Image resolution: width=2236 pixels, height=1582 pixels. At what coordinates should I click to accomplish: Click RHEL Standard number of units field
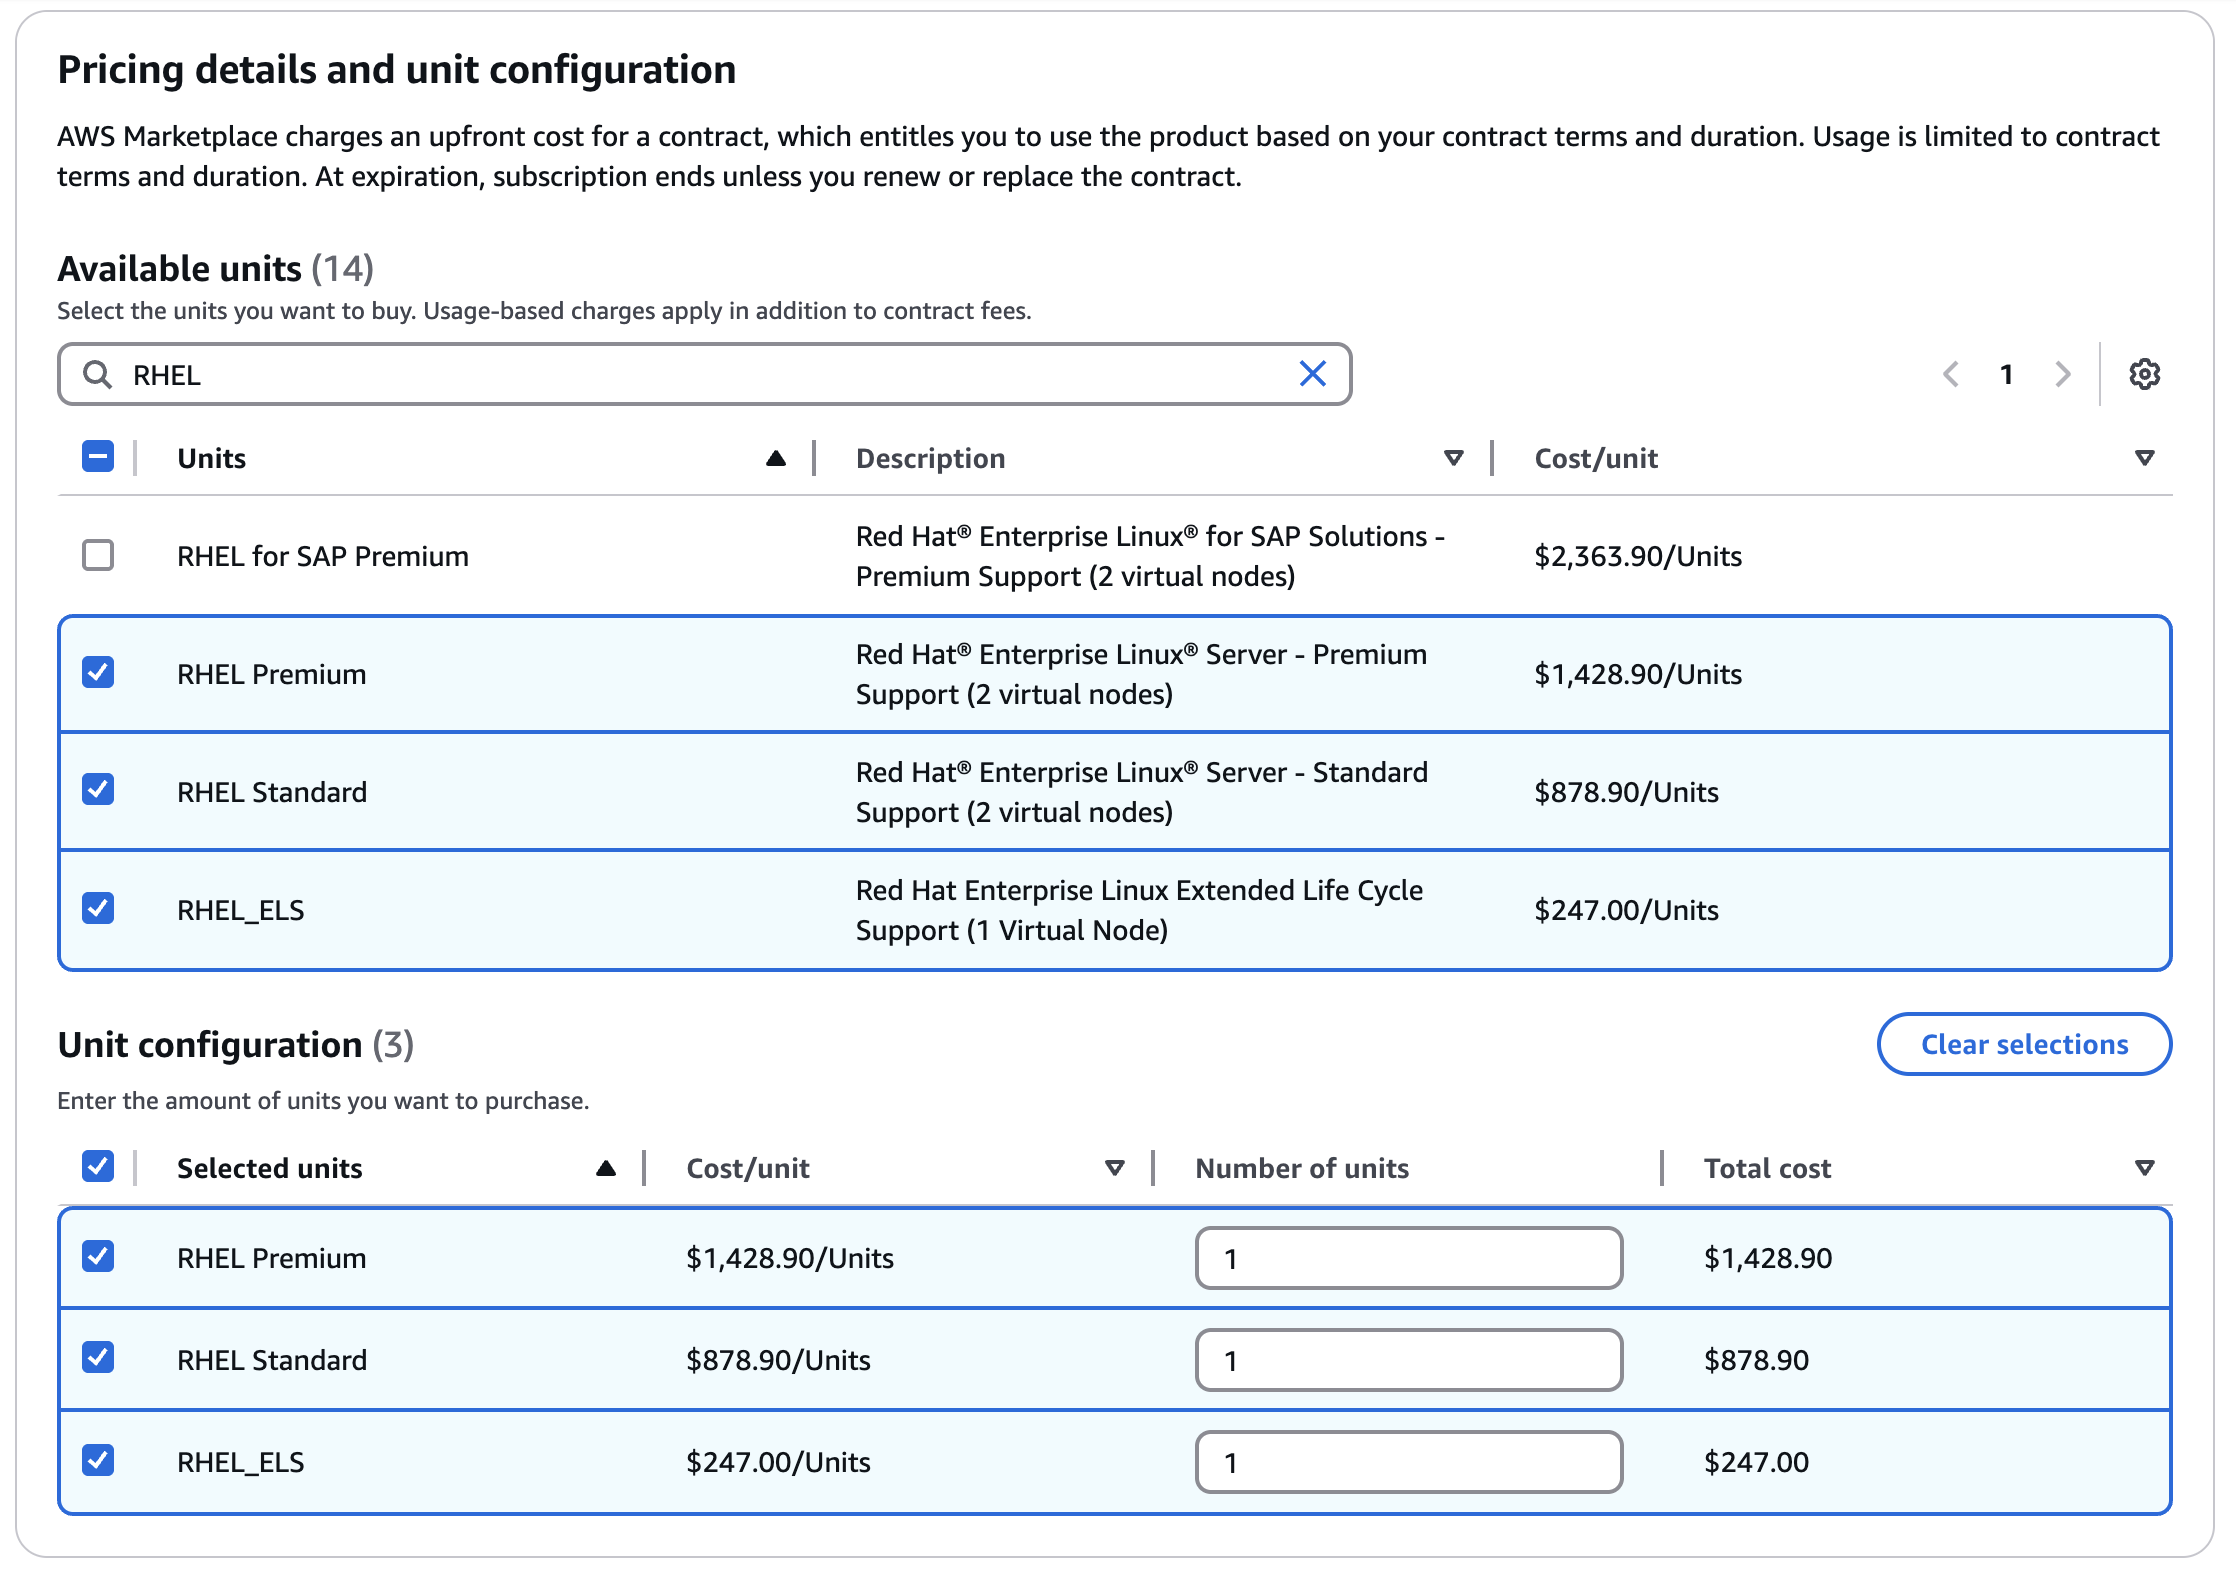pos(1408,1360)
